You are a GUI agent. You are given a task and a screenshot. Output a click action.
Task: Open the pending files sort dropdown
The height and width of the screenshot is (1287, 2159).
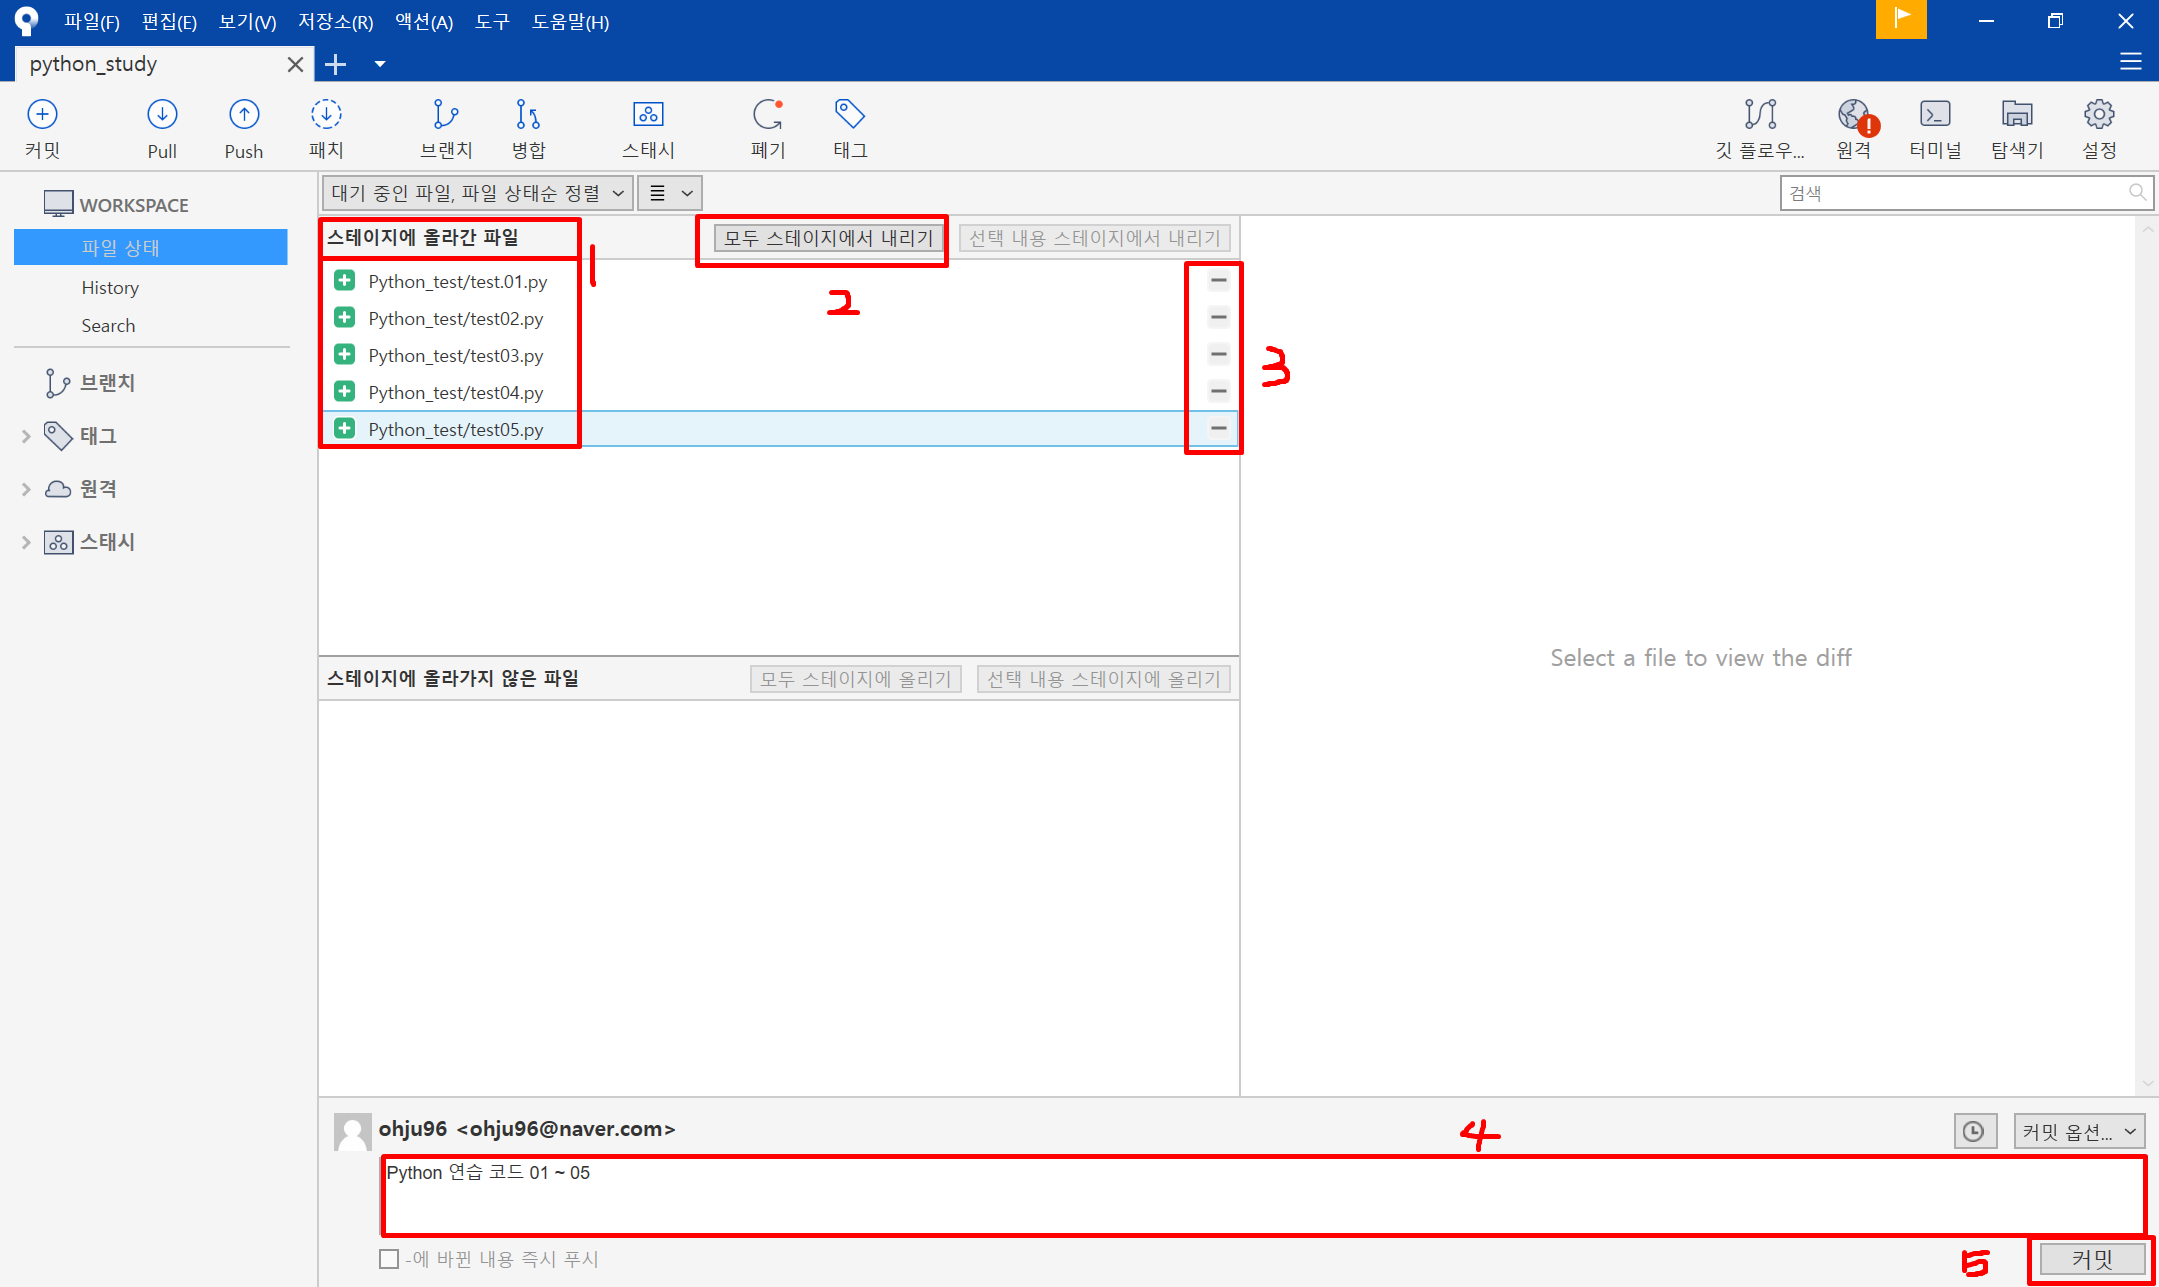(477, 193)
